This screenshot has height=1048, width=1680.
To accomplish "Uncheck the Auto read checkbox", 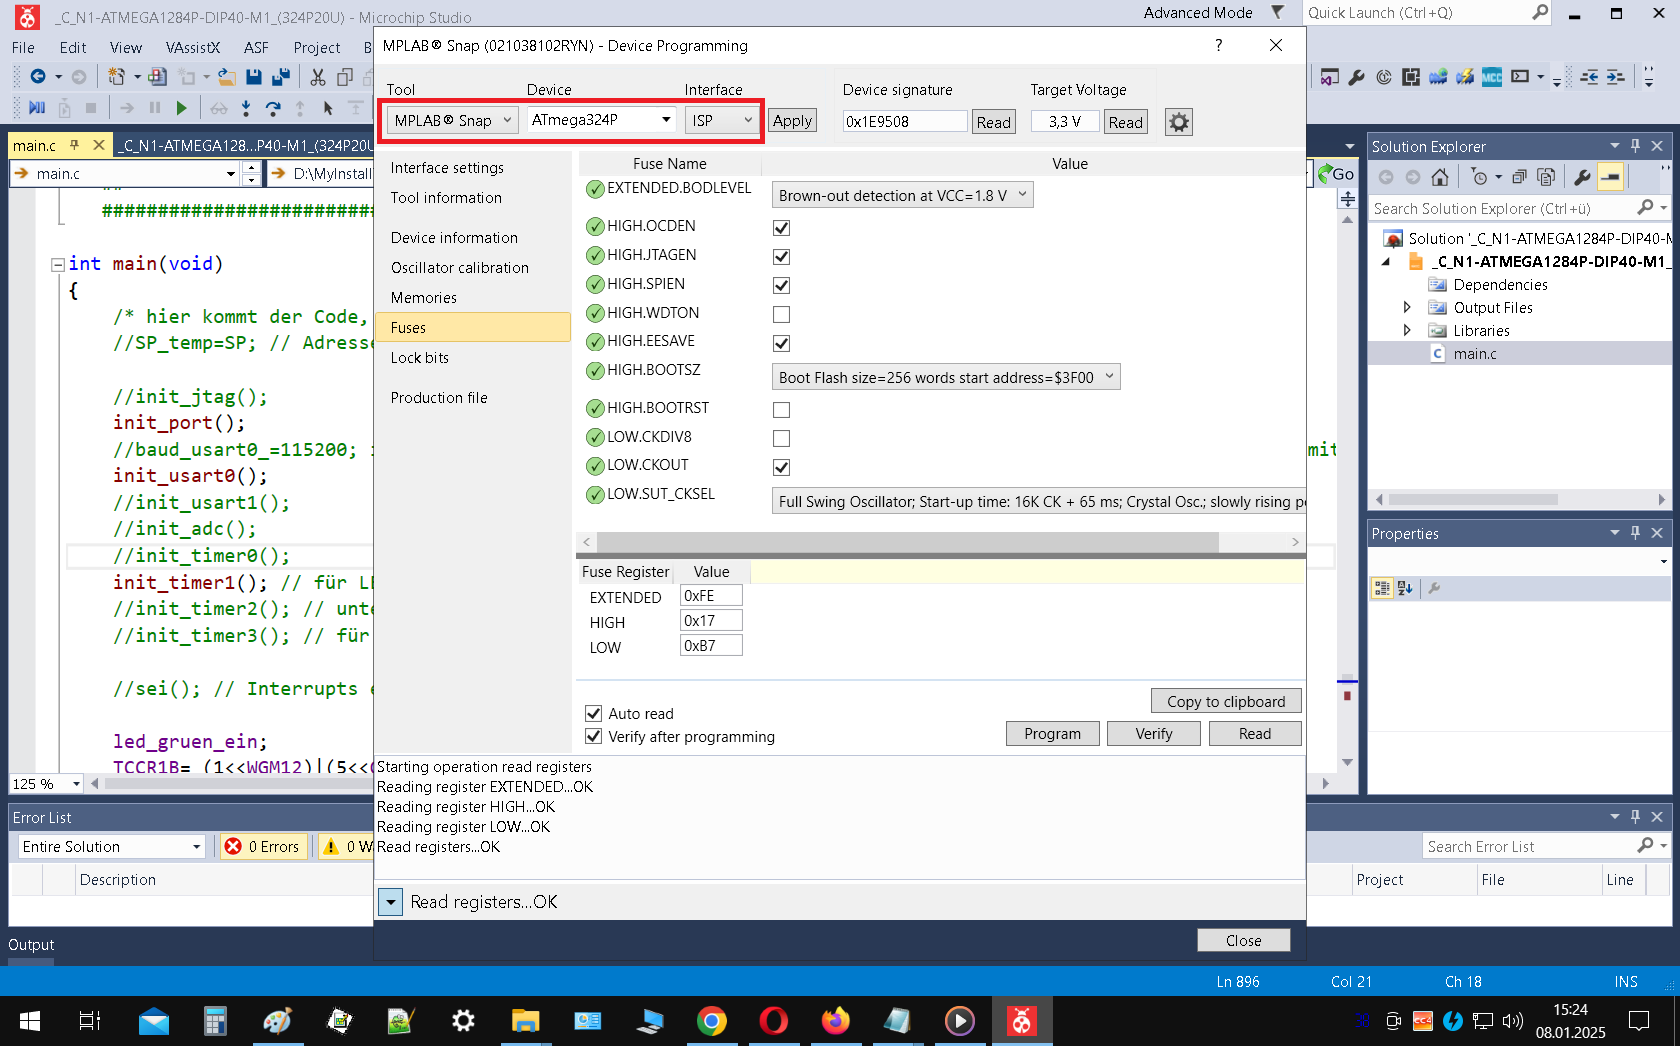I will tap(593, 713).
